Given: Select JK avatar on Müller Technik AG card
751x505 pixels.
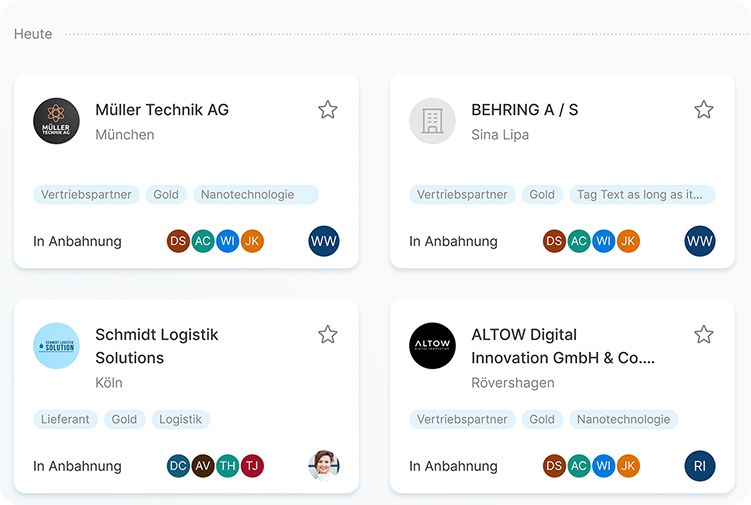Looking at the screenshot, I should point(252,241).
